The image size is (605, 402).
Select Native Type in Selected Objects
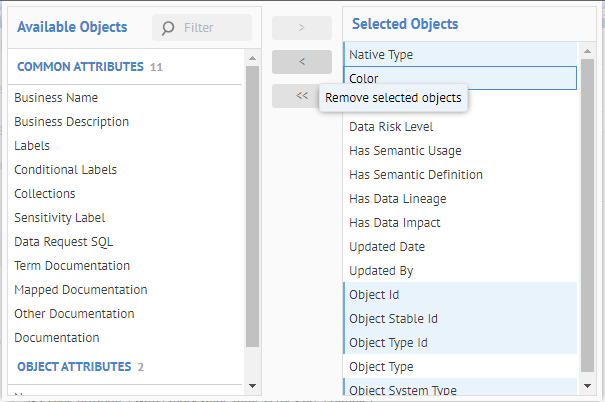460,54
